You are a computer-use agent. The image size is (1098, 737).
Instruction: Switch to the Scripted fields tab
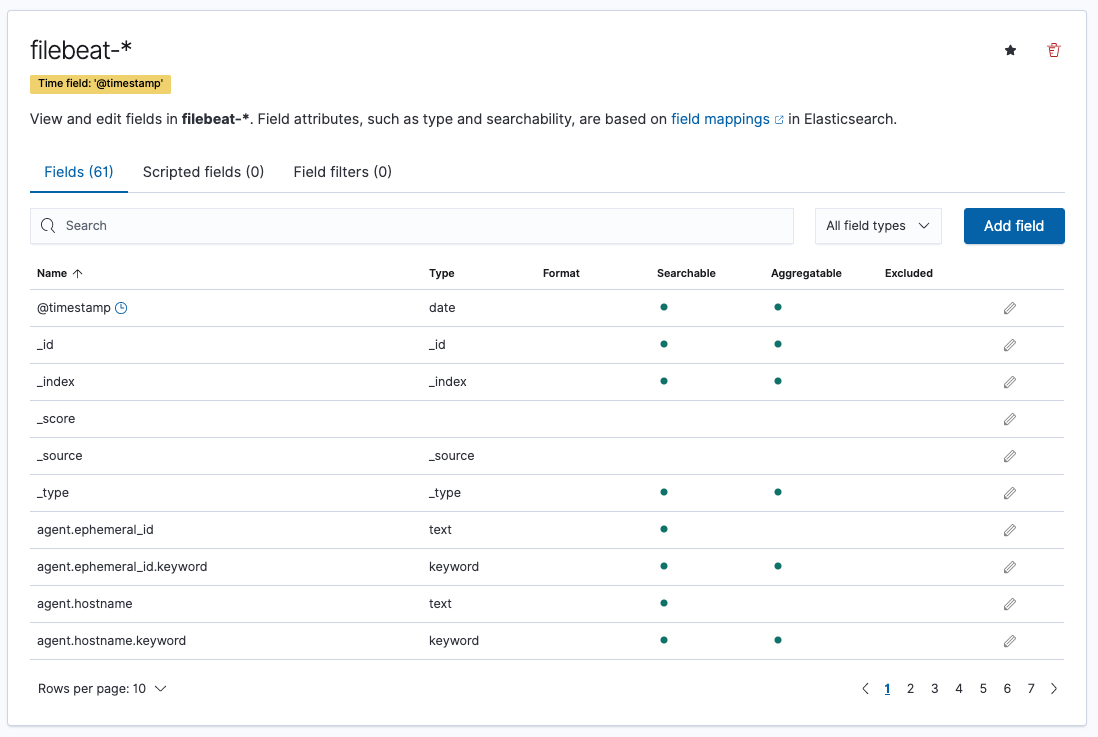point(203,171)
